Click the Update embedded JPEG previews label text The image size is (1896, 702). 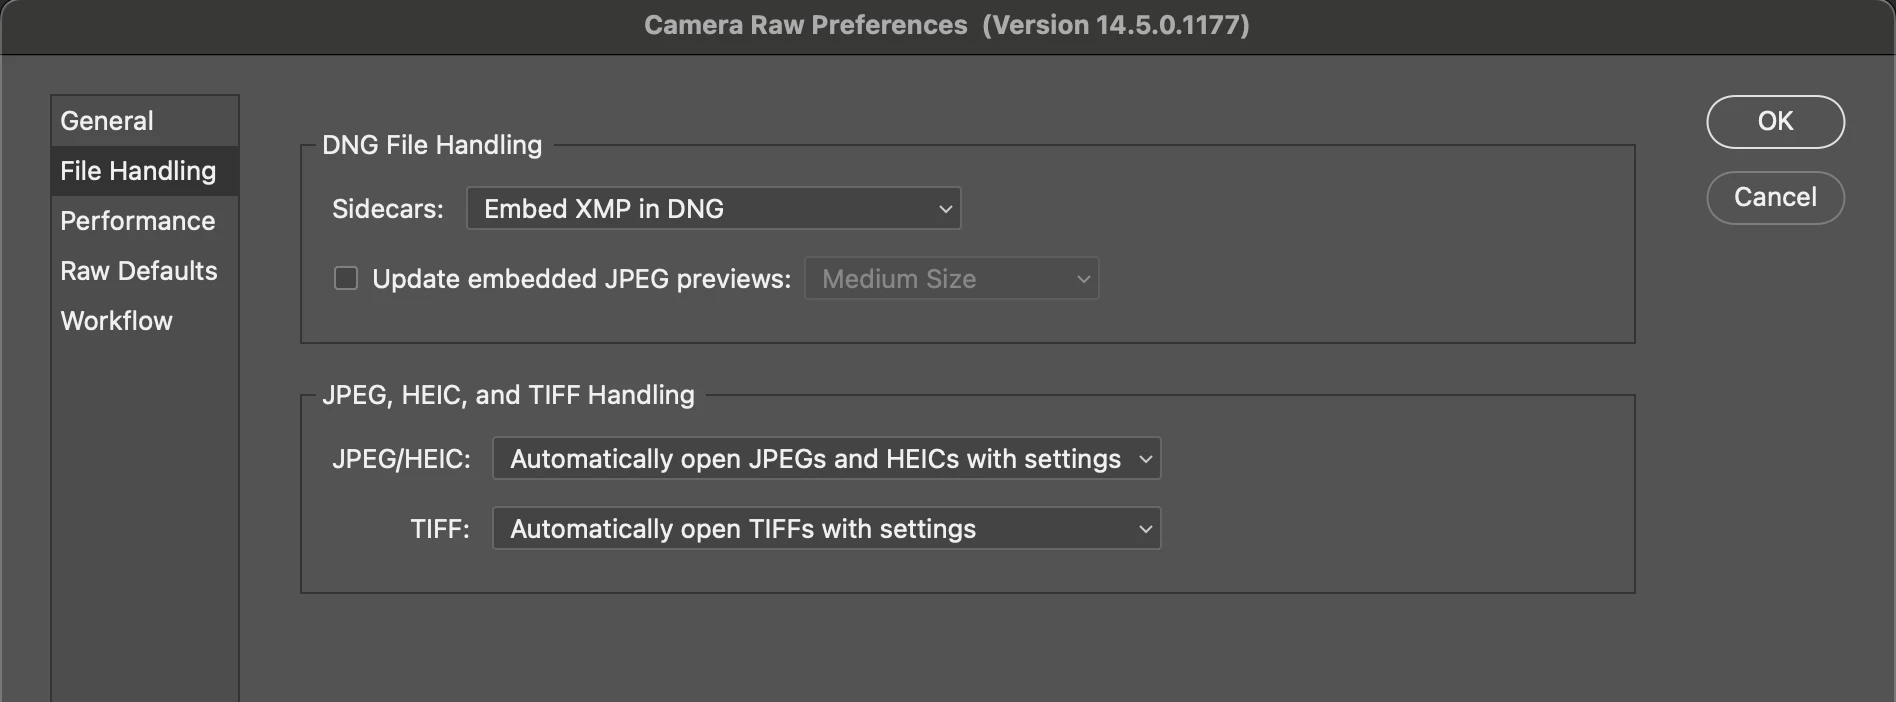[581, 279]
